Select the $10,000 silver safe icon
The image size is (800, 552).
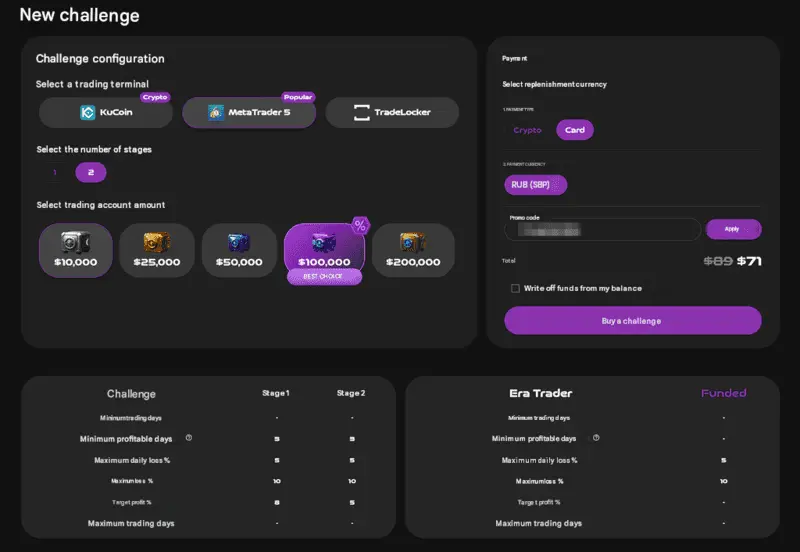(76, 242)
